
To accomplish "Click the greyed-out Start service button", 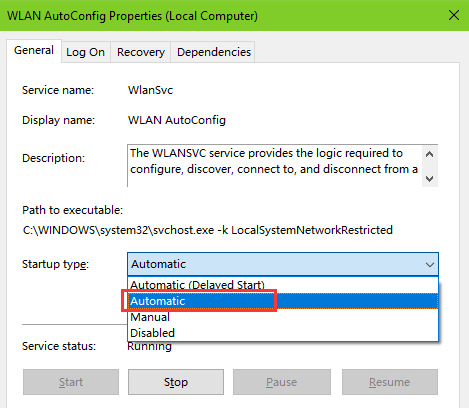I will pyautogui.click(x=71, y=382).
